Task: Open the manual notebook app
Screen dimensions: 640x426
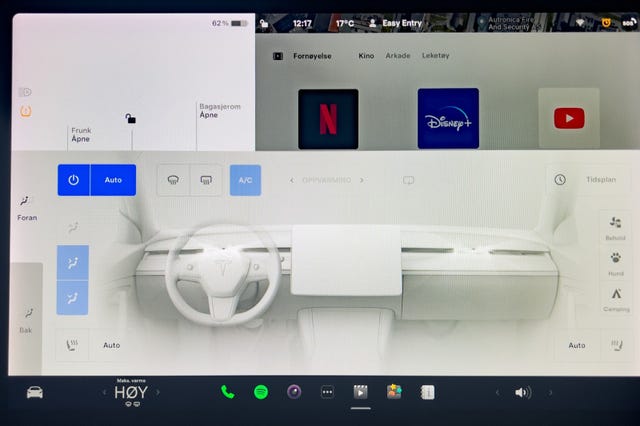Action: 427,392
